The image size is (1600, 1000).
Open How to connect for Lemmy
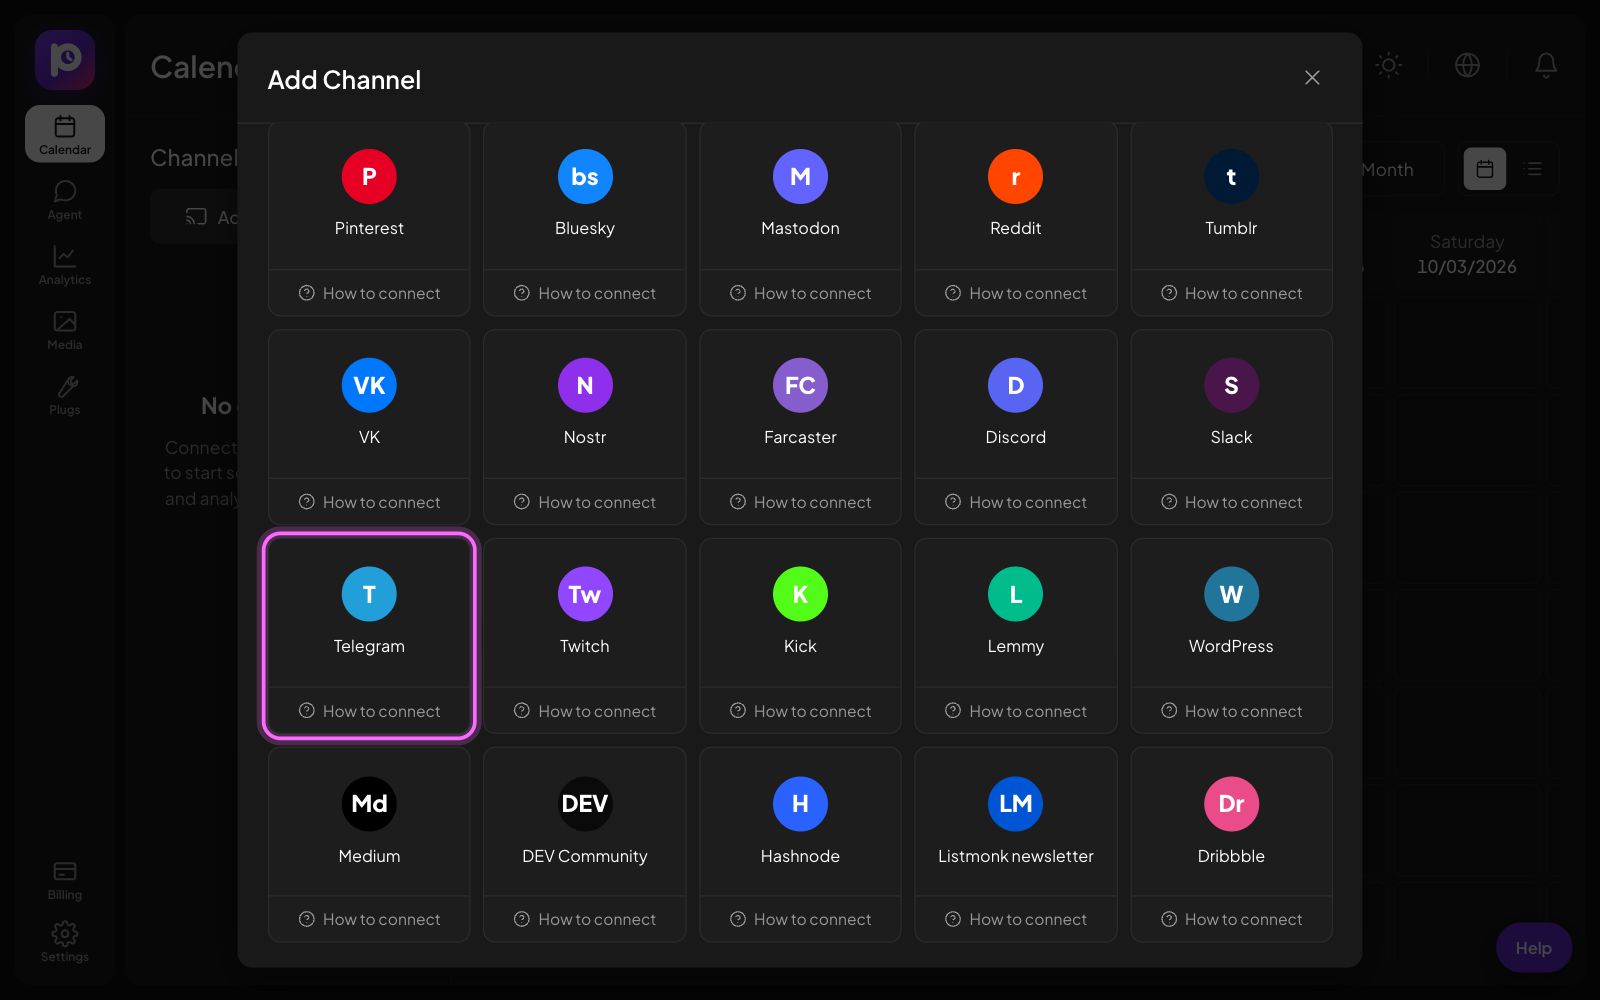coord(1016,711)
